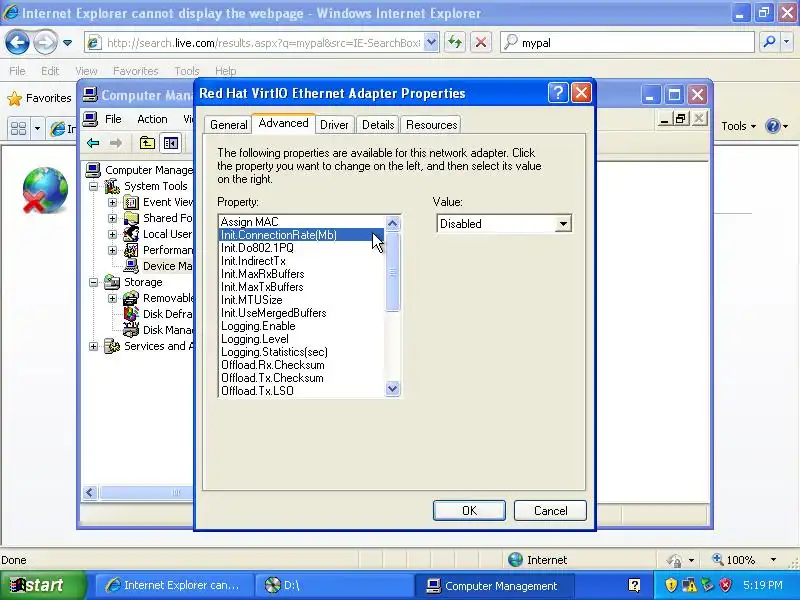Select the Advanced tab
Viewport: 800px width, 600px height.
[283, 123]
